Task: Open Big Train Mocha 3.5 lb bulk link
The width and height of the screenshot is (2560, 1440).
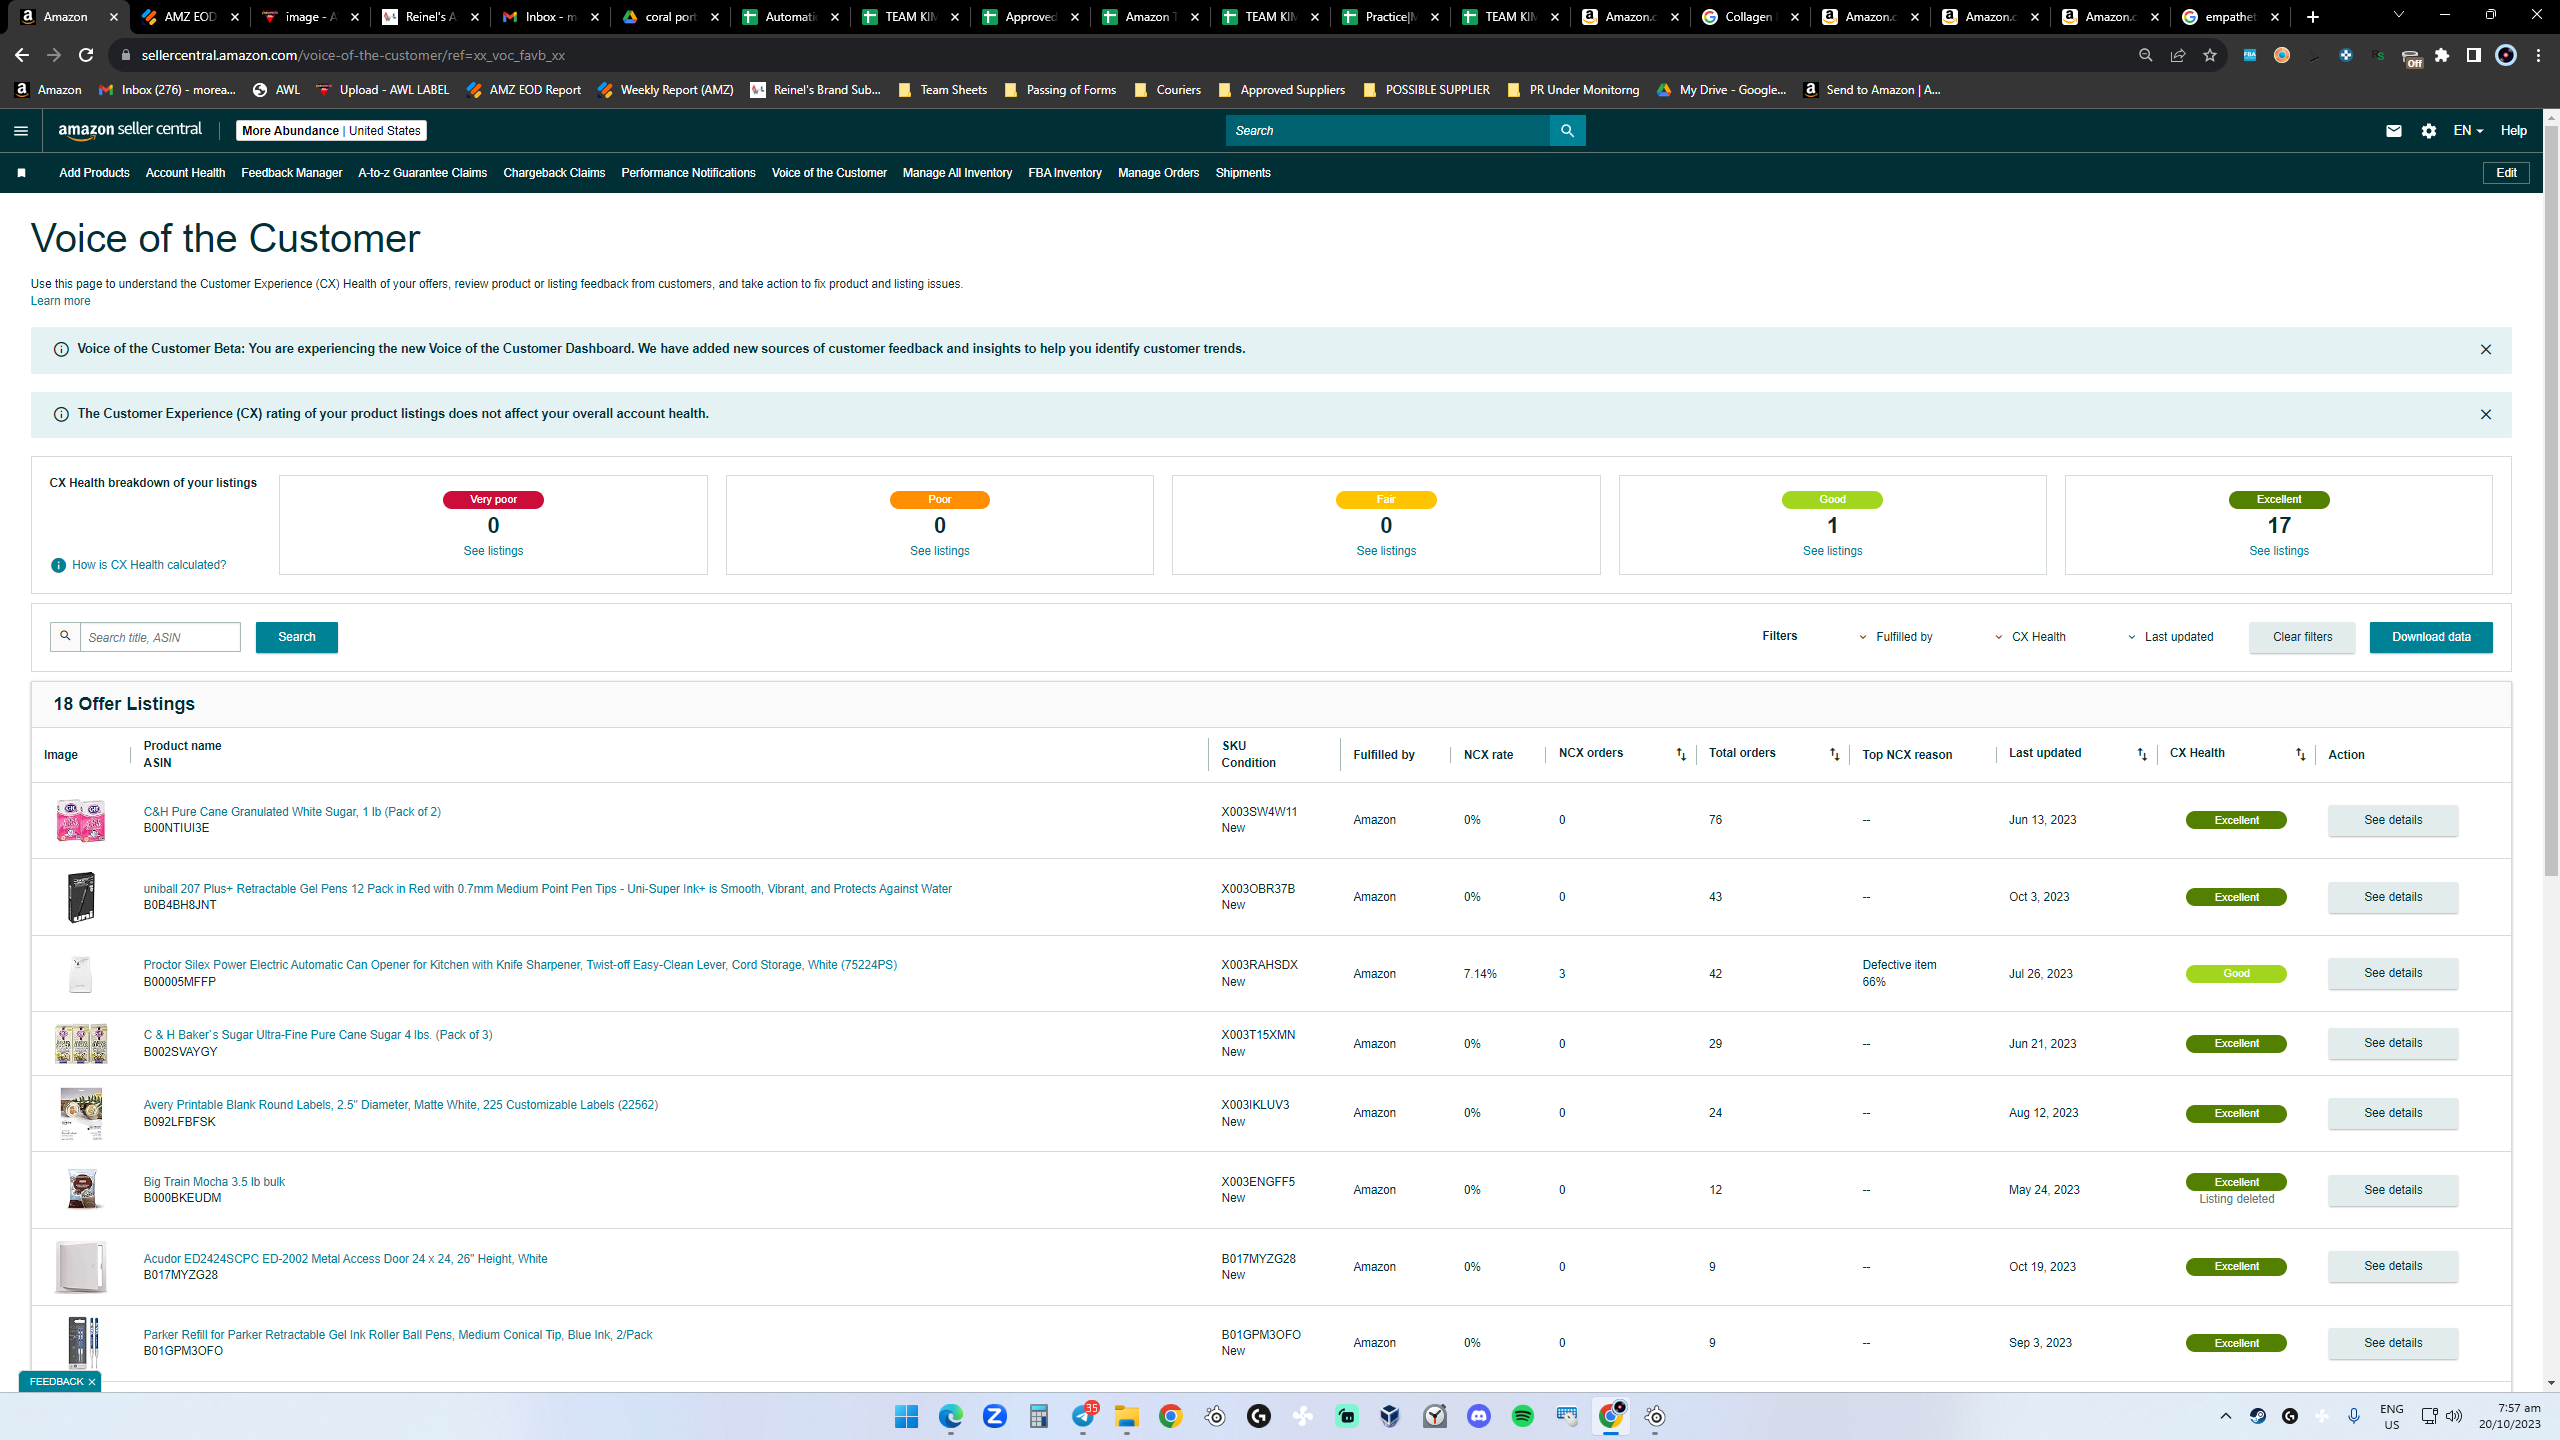Action: pos(214,1182)
